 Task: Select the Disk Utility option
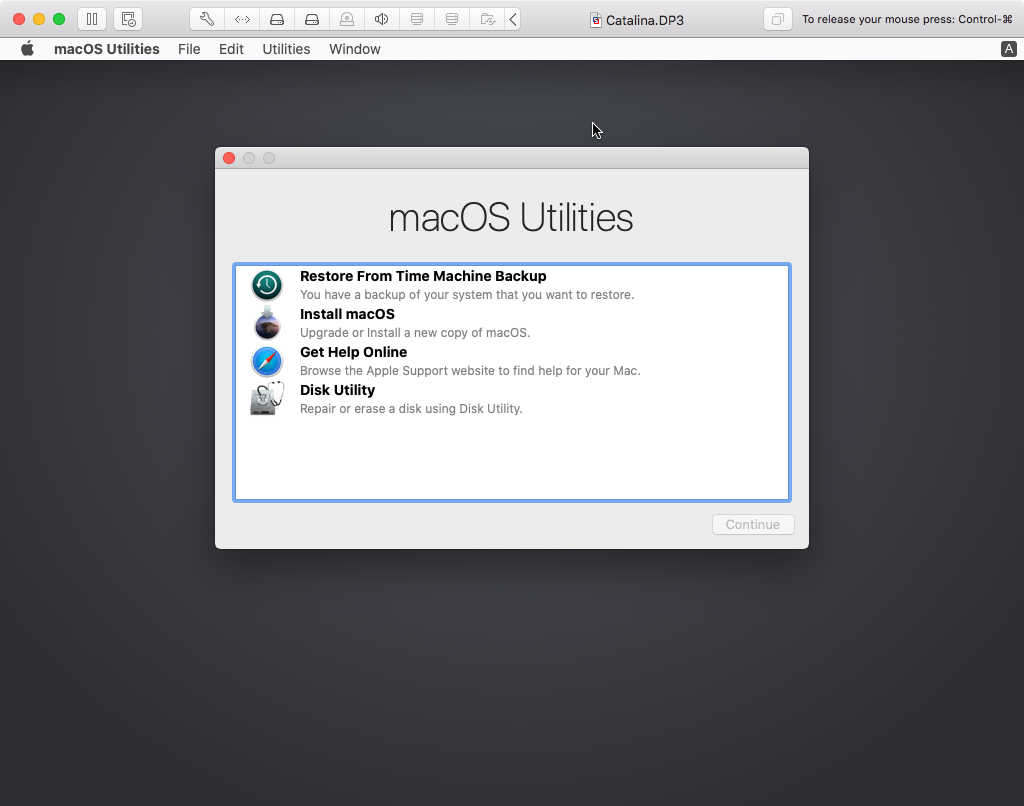512,398
